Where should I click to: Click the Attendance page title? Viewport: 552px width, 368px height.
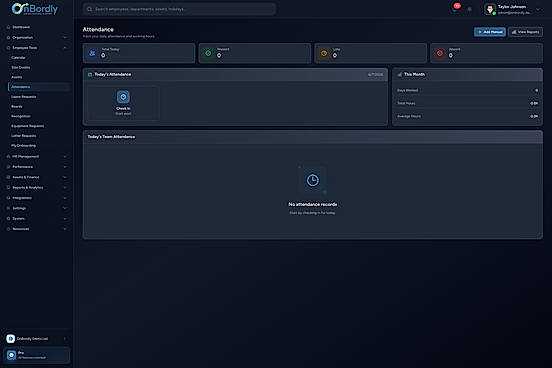click(x=98, y=30)
